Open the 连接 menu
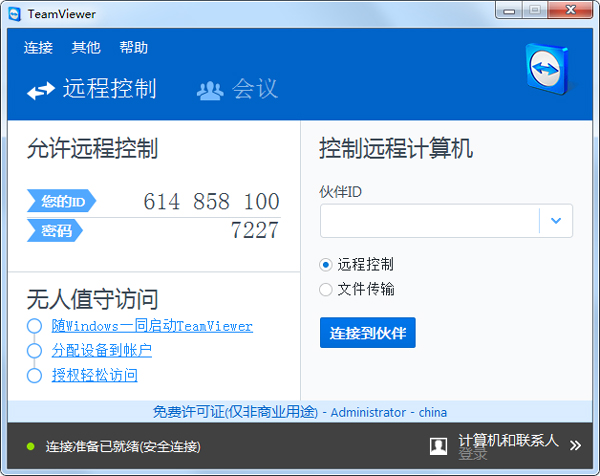 coord(38,48)
